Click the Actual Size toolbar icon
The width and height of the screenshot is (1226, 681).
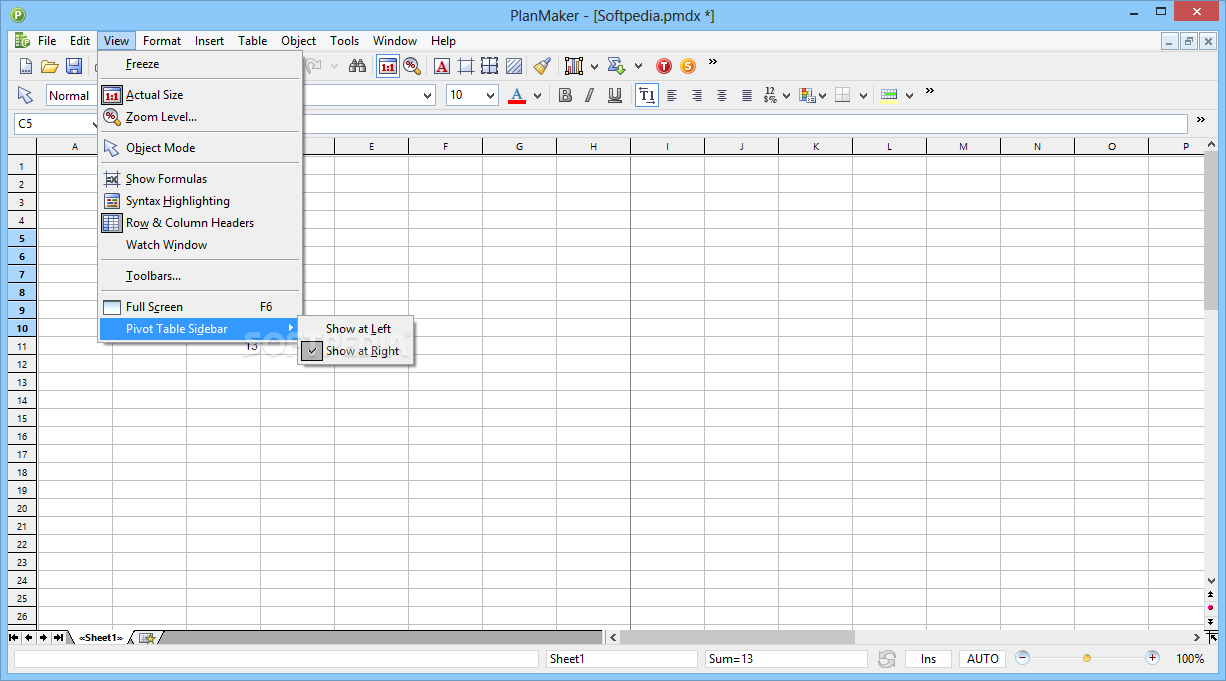[387, 66]
